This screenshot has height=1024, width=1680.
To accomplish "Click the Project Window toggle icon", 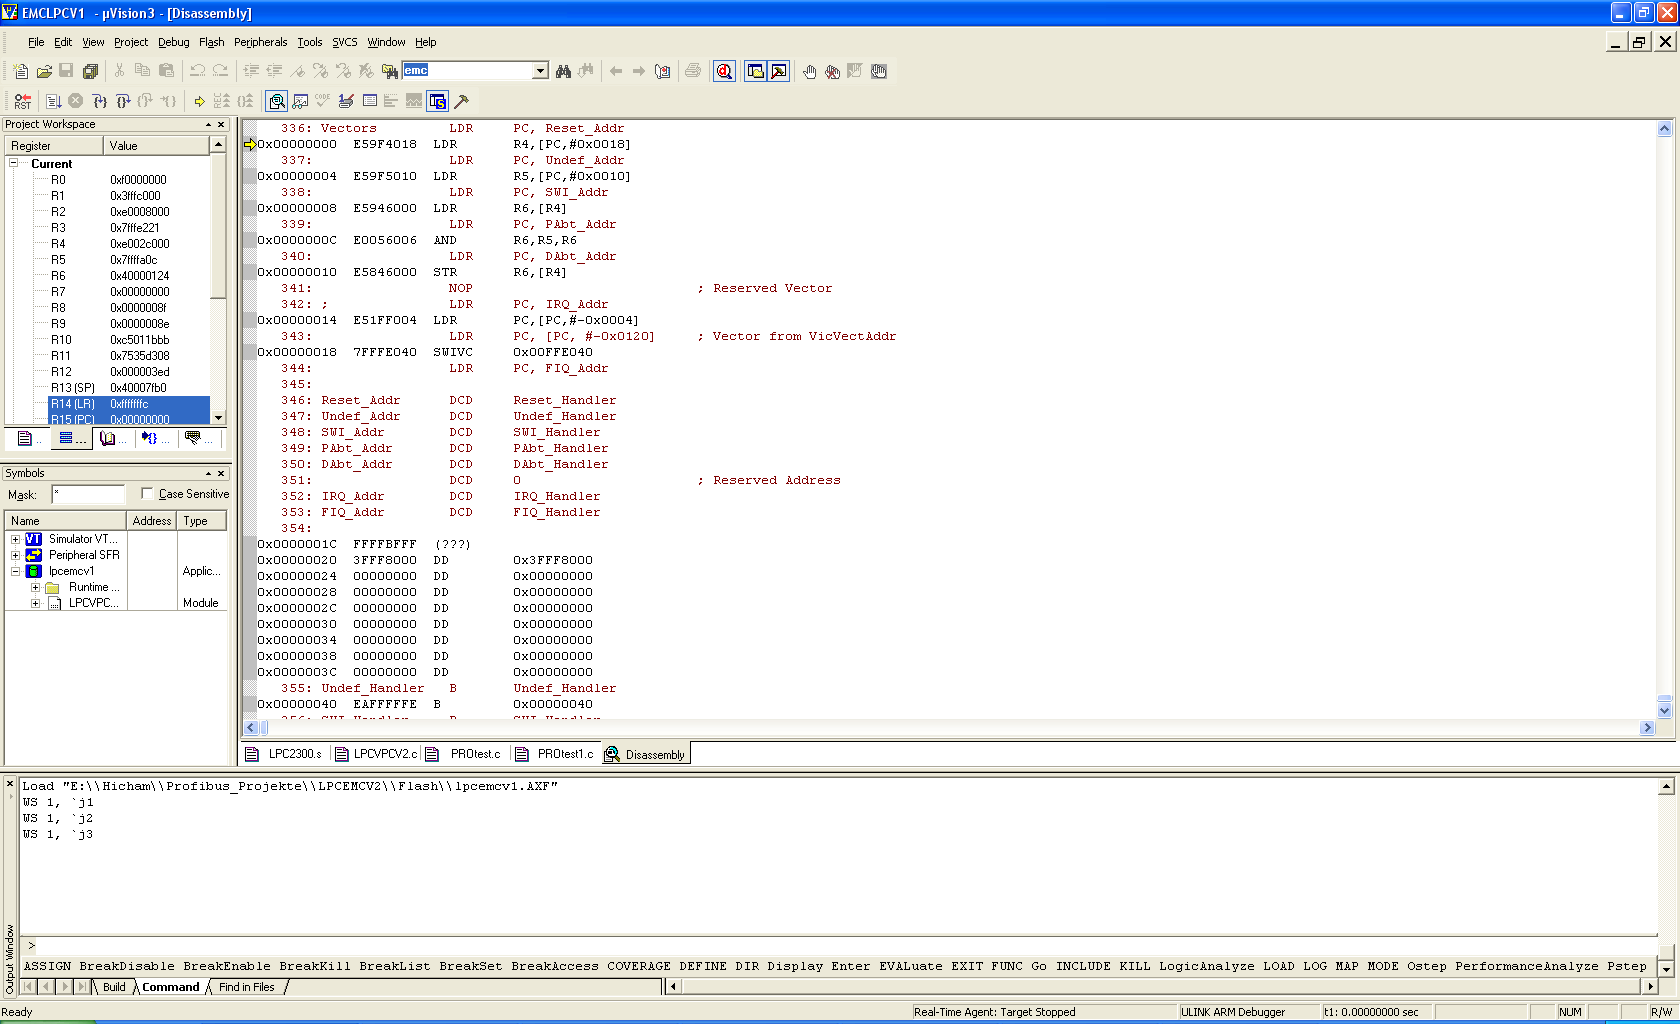I will point(756,71).
